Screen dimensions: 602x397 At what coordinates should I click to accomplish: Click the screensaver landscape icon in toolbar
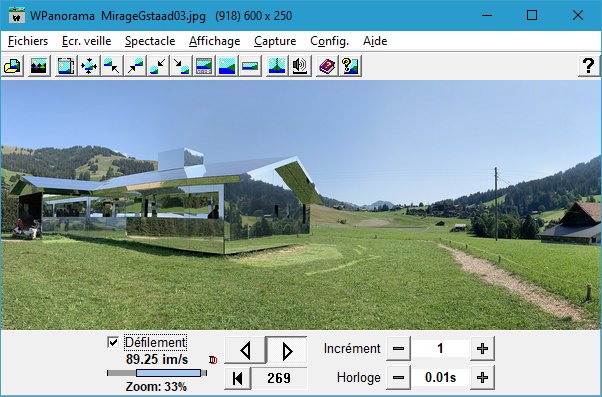[x=39, y=66]
